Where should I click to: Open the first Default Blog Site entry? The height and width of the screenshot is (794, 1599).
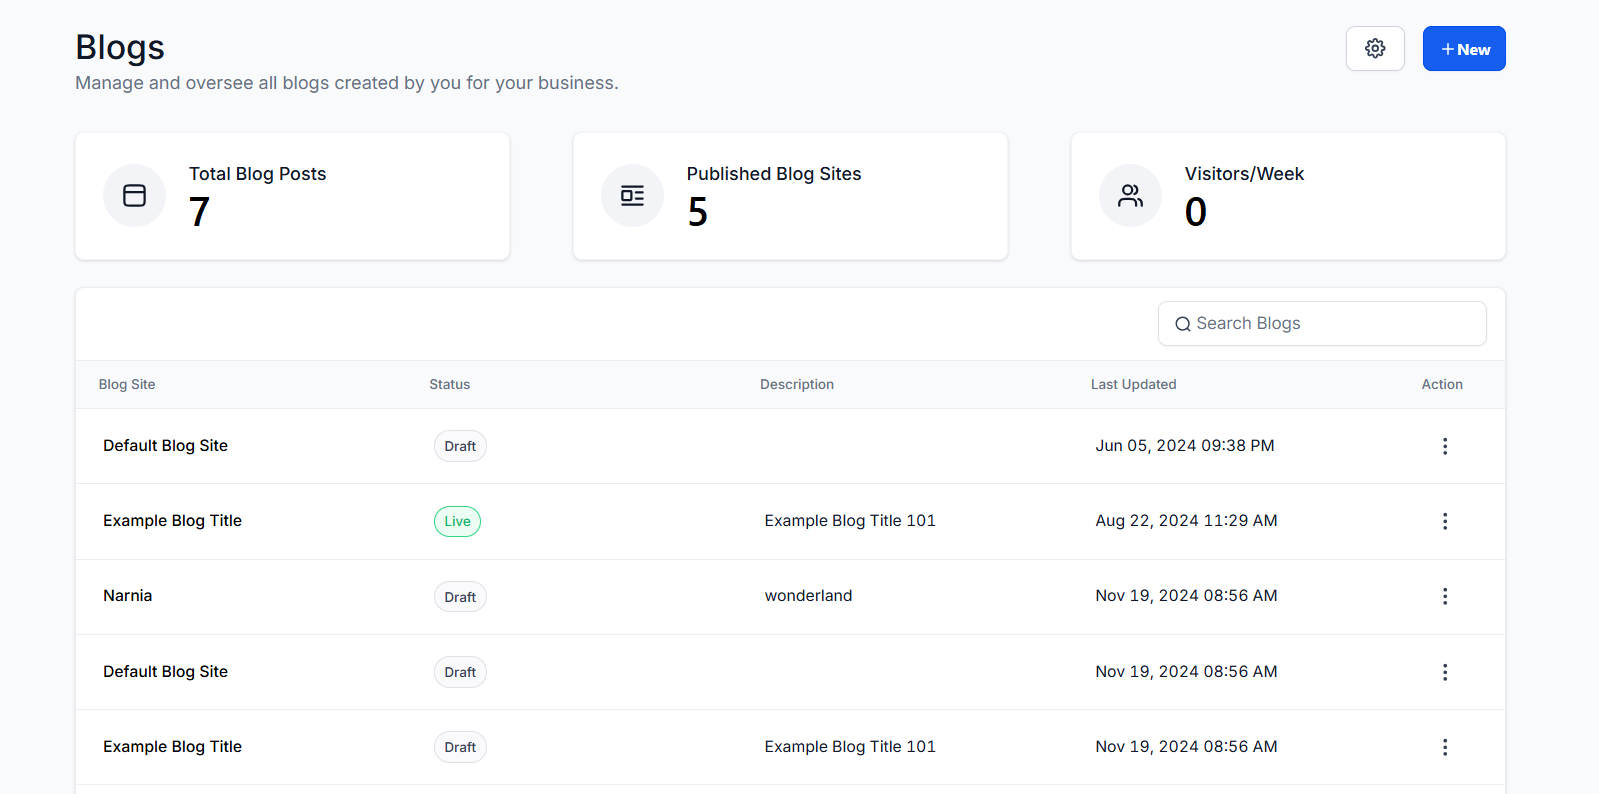[165, 446]
